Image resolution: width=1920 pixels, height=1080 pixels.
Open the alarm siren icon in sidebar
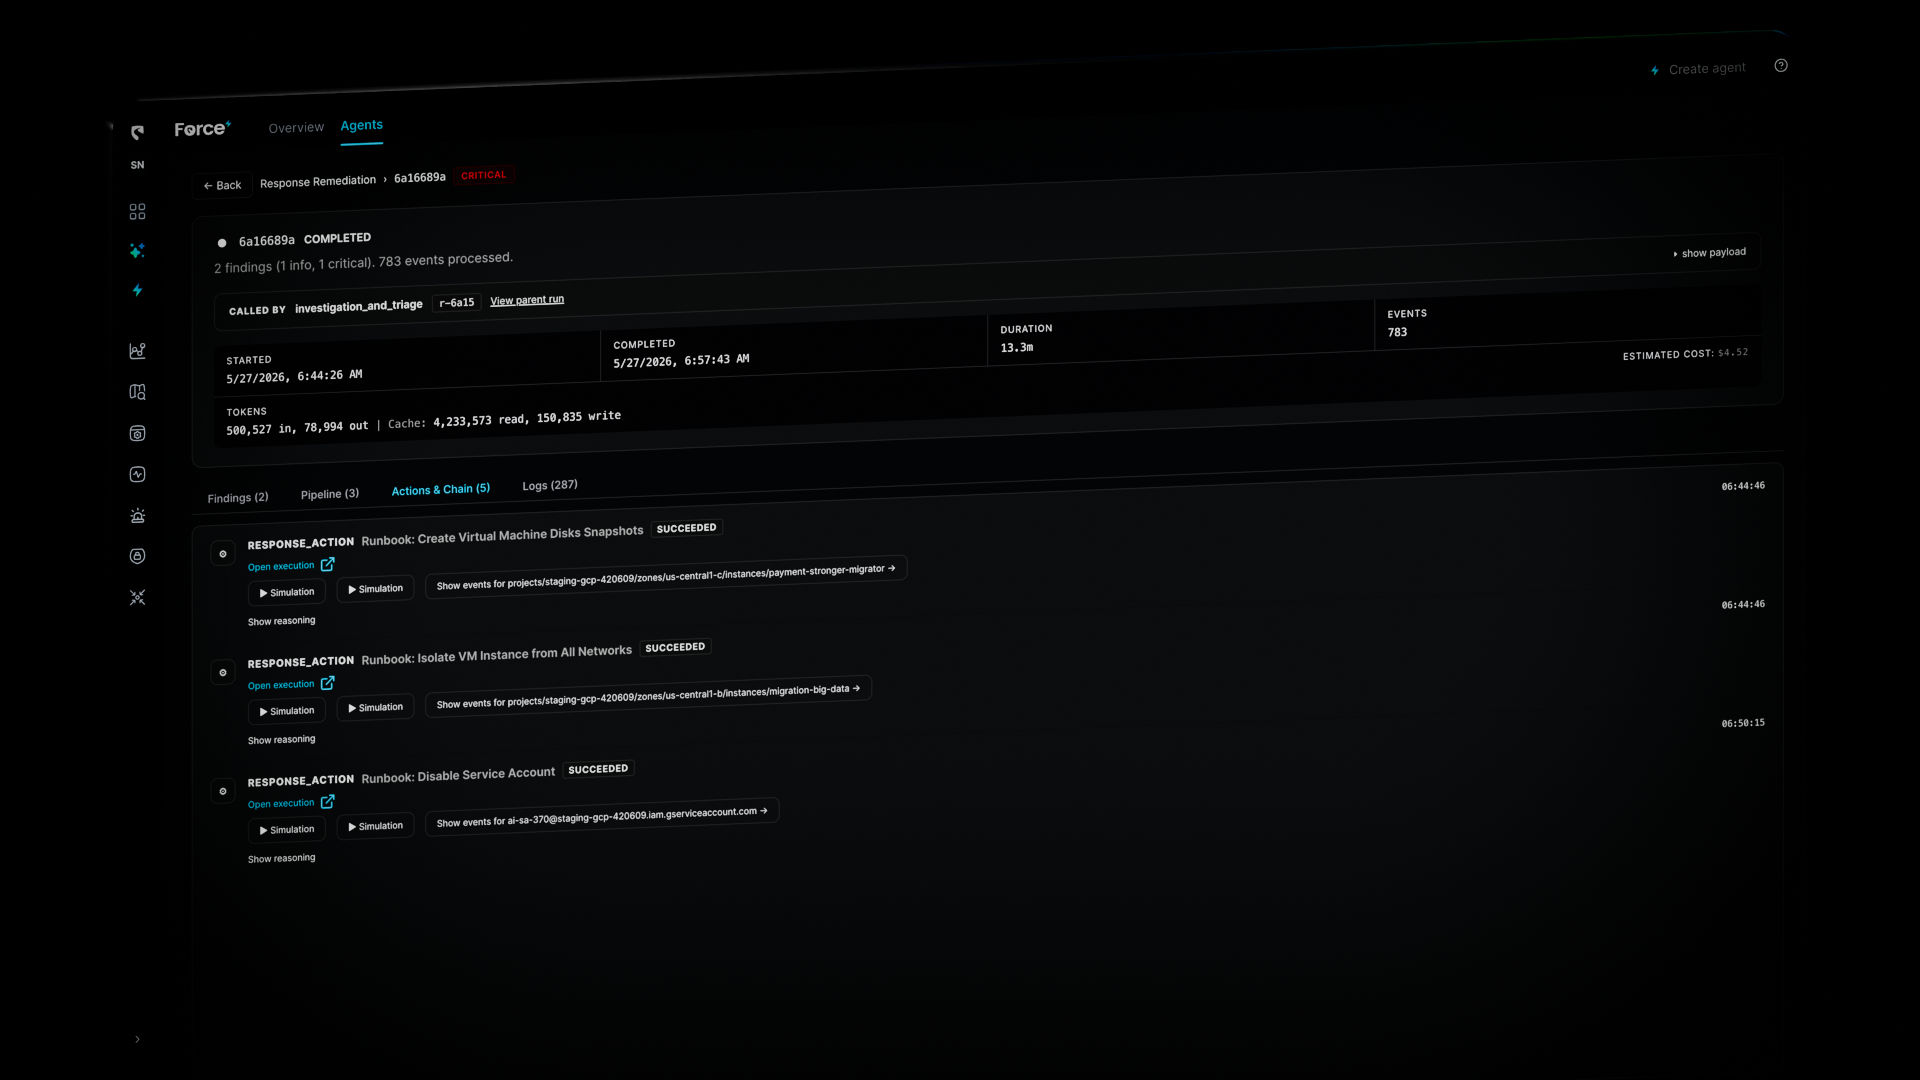pos(137,516)
